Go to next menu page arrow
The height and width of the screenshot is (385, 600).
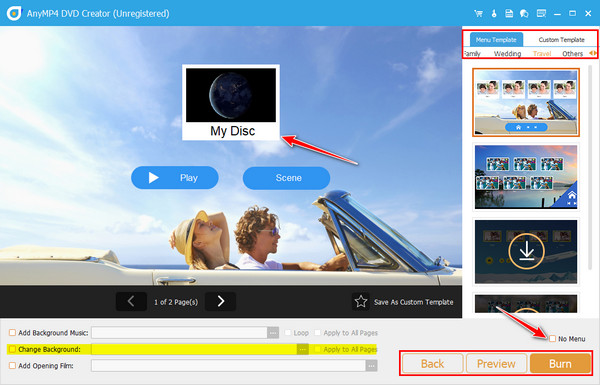click(x=220, y=302)
